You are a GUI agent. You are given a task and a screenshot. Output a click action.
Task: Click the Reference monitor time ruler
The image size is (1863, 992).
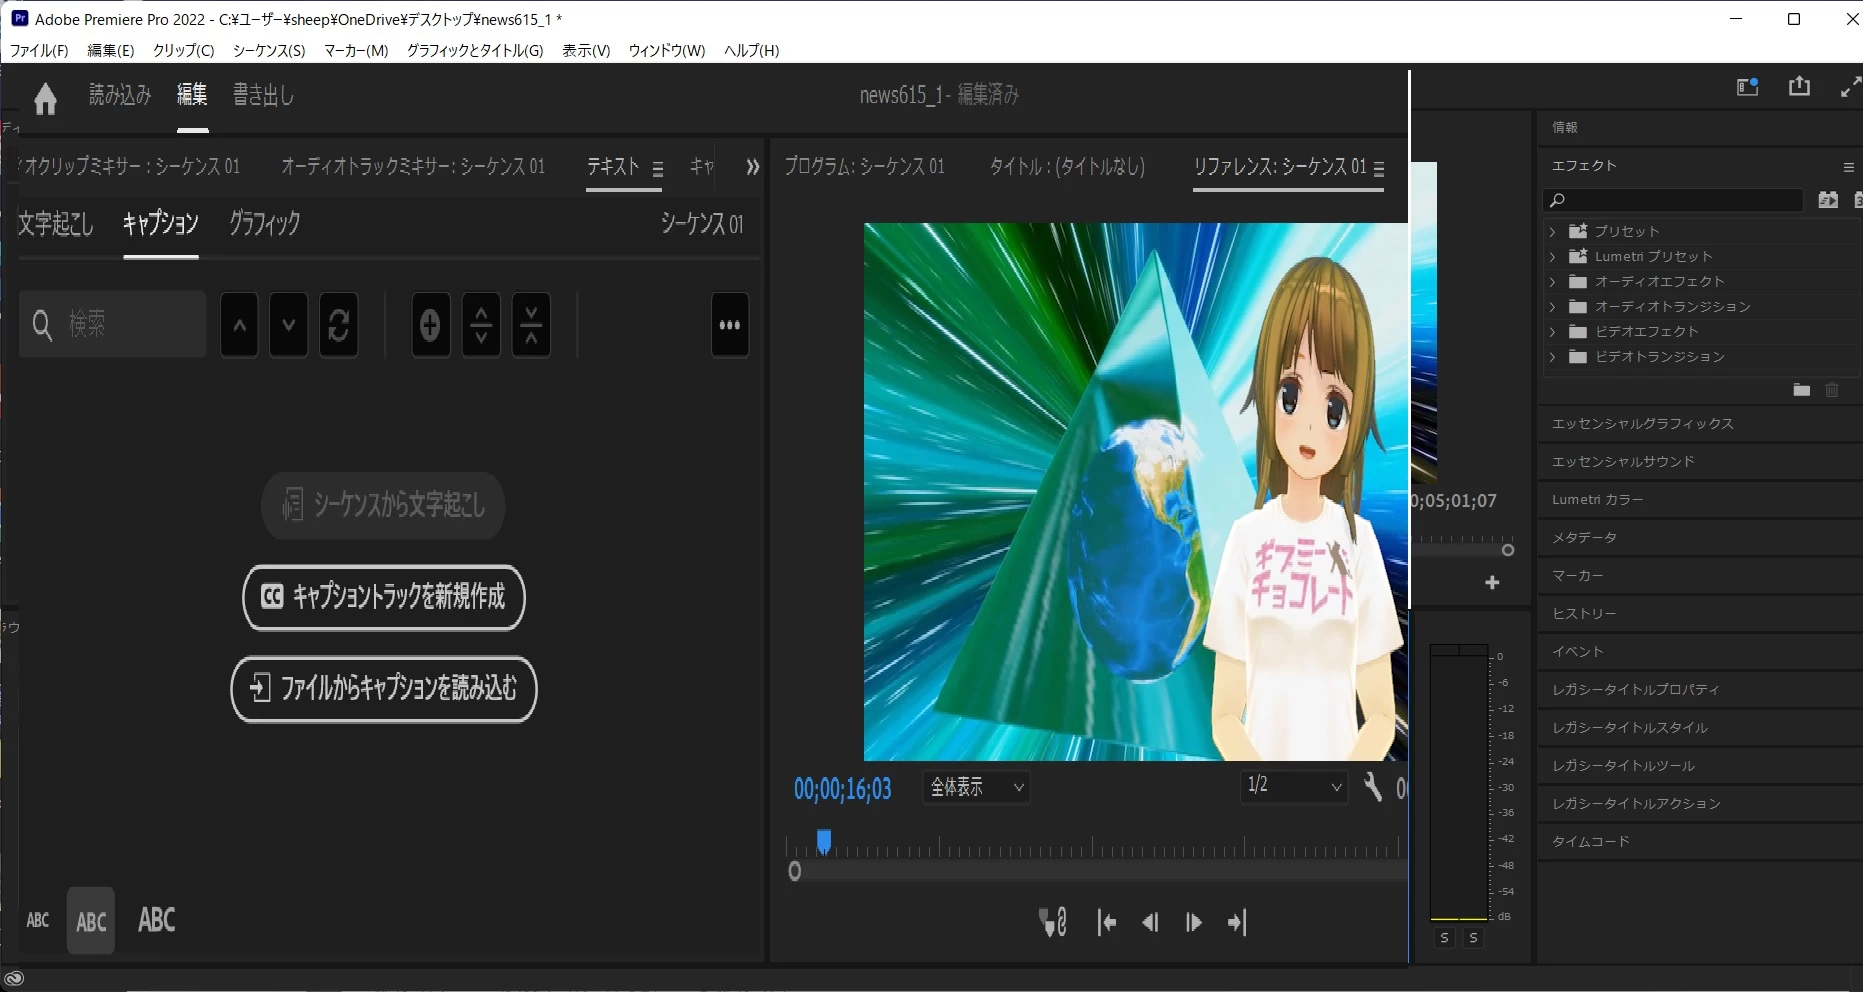[x=1095, y=847]
